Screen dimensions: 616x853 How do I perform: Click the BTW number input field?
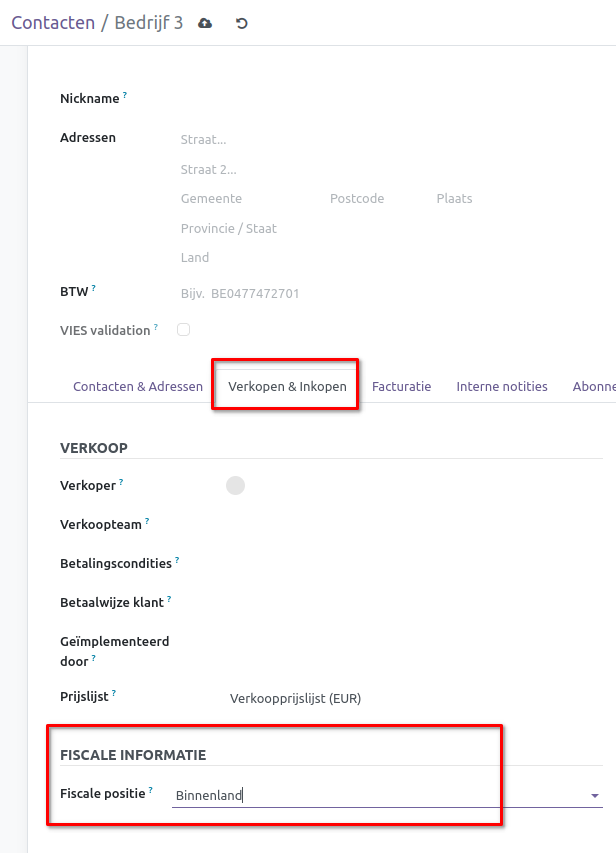pos(300,294)
